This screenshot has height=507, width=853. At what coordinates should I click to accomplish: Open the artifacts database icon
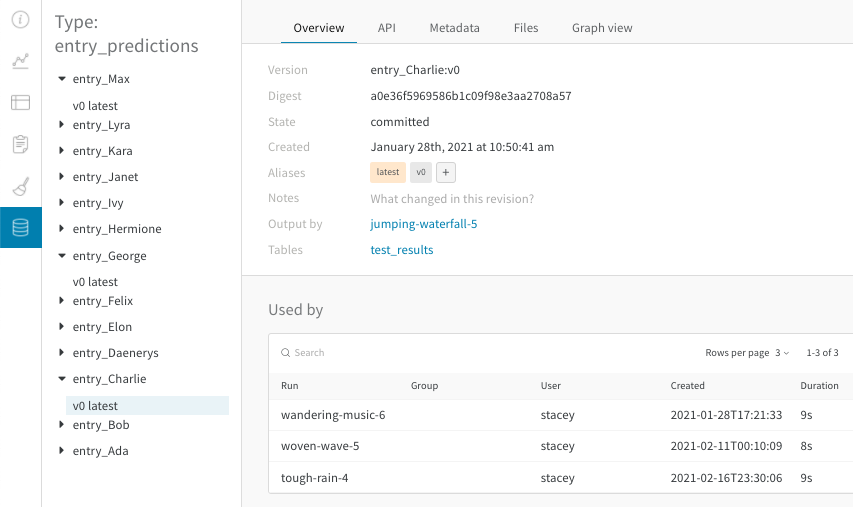tap(21, 227)
